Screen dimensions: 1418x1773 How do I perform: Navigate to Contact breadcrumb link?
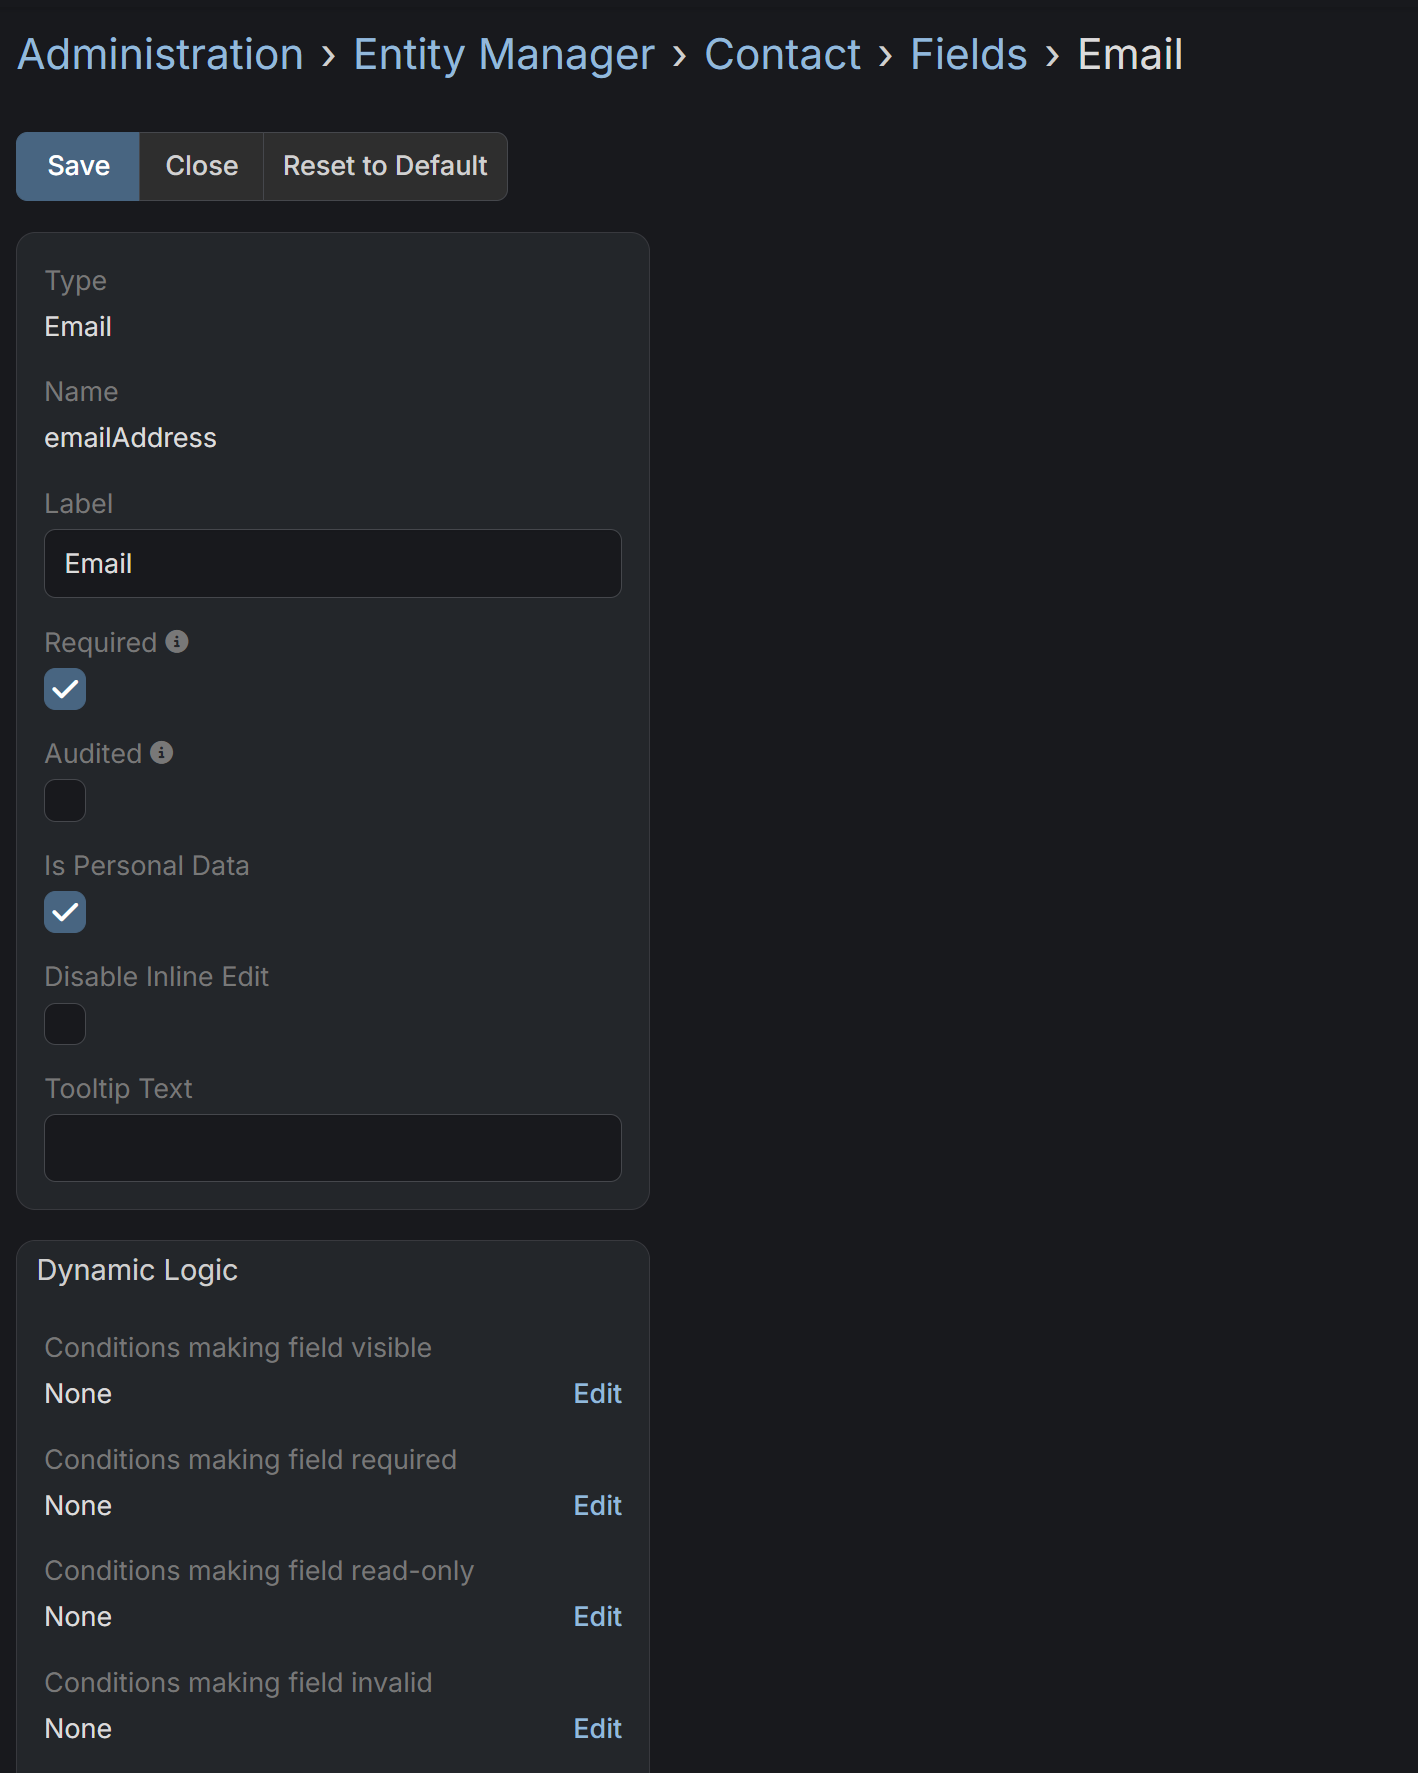click(x=782, y=55)
